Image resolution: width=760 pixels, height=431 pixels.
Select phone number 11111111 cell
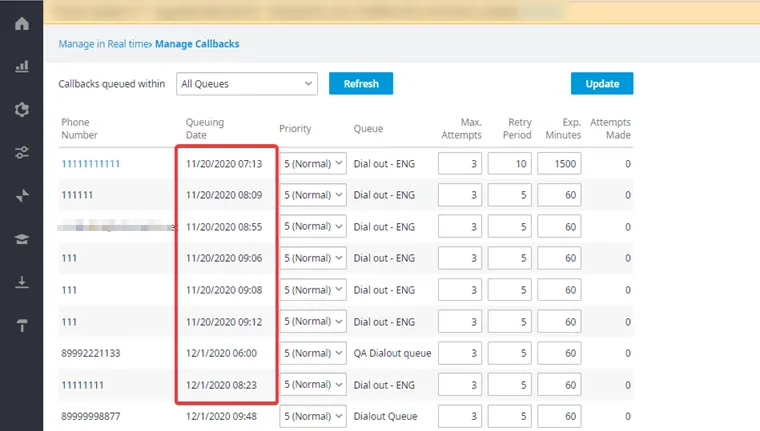click(x=82, y=385)
